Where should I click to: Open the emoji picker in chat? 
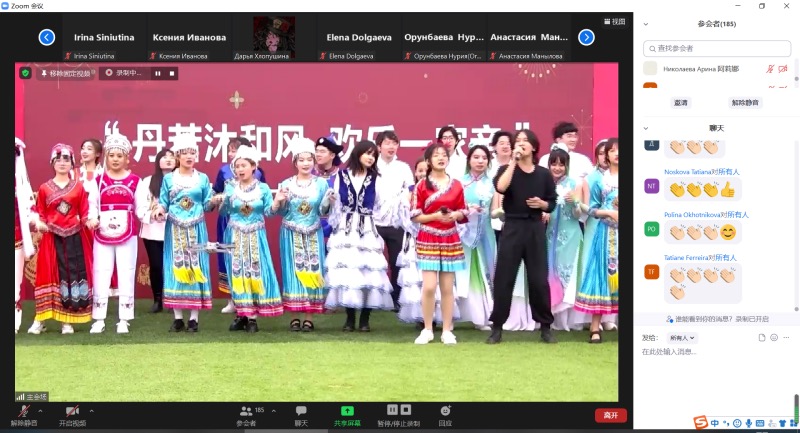tap(774, 338)
